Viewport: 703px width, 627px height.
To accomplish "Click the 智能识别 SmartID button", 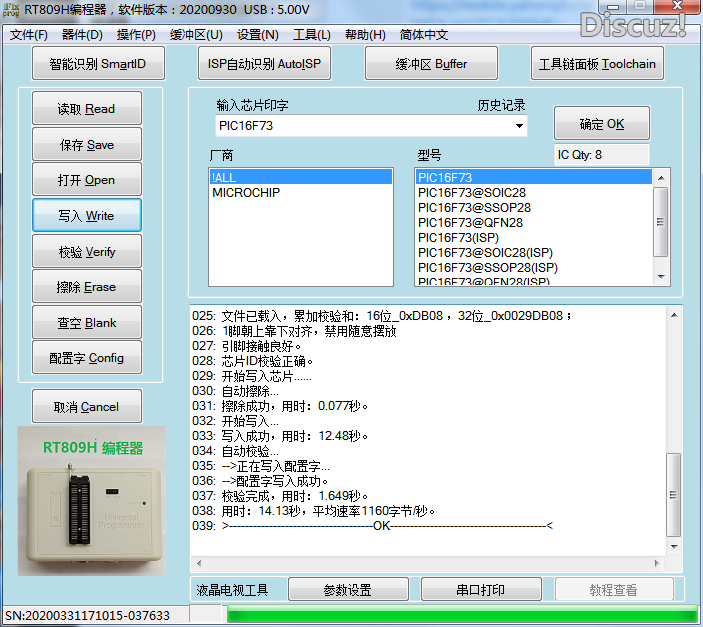I will click(98, 64).
